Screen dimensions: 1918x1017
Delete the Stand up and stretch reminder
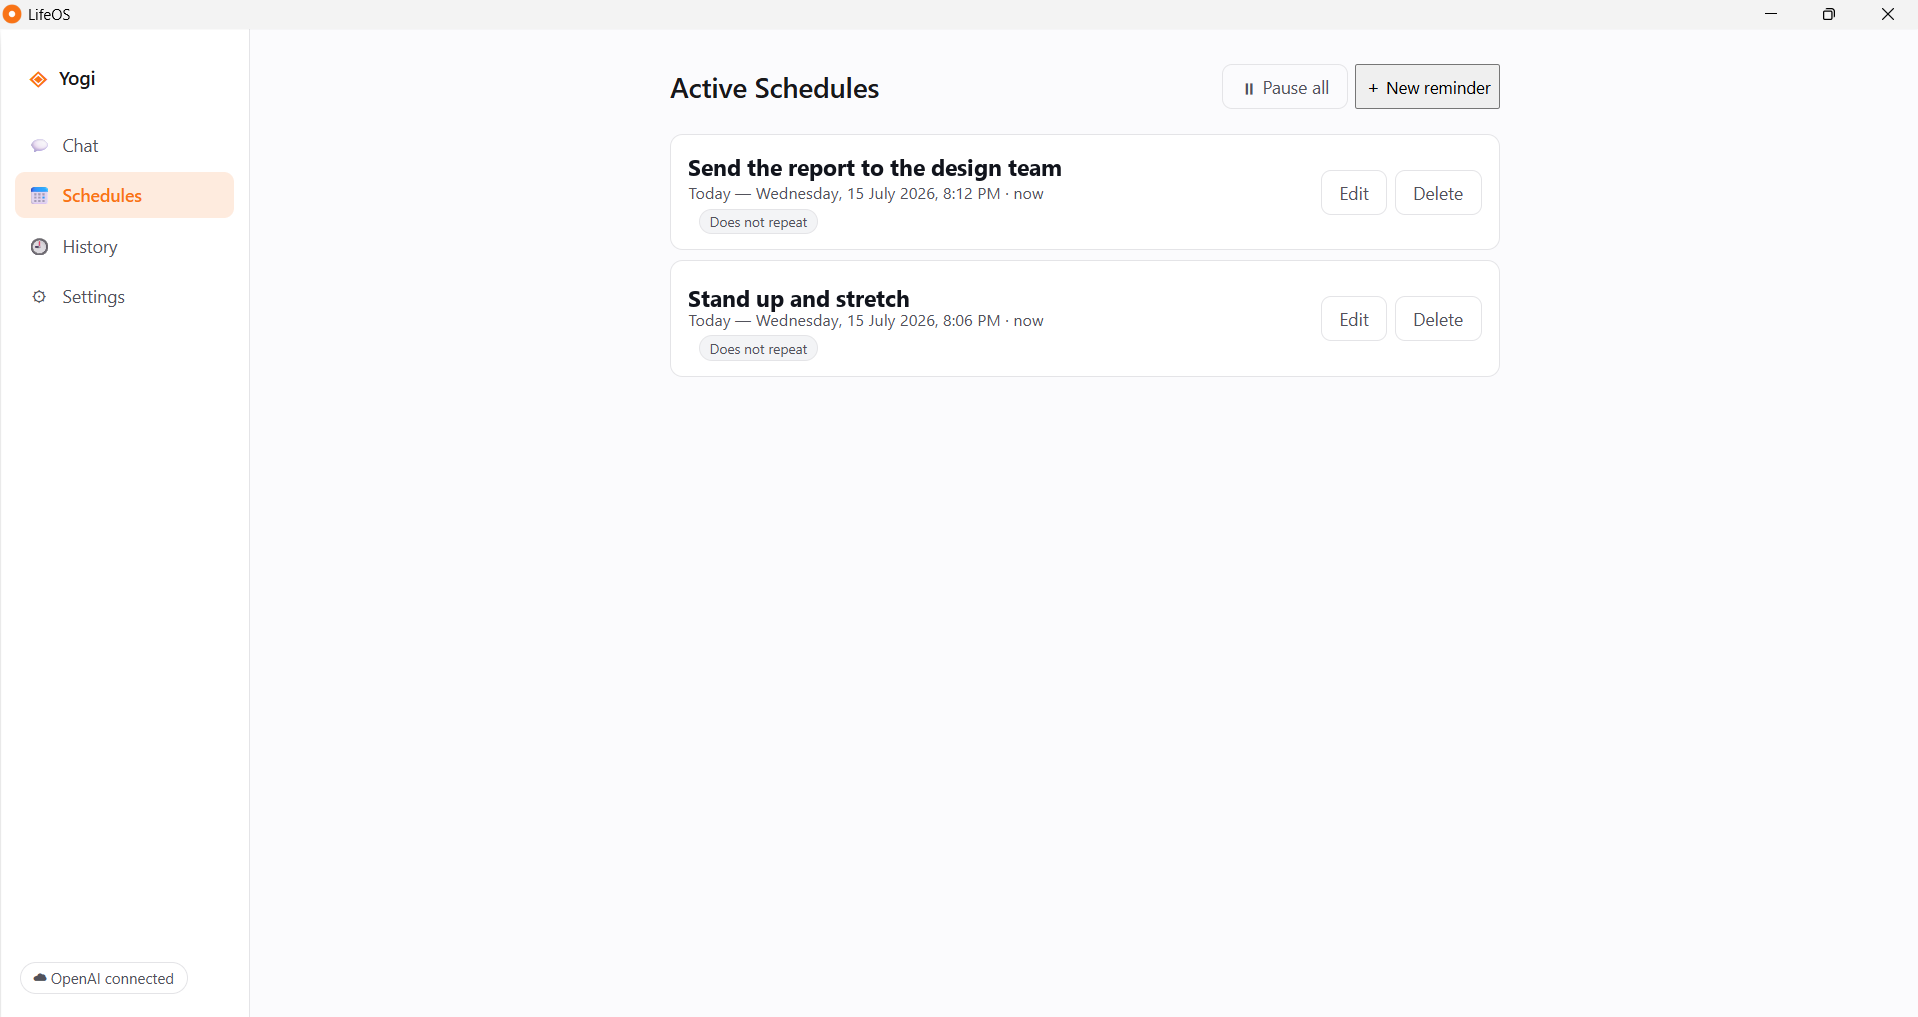1438,319
